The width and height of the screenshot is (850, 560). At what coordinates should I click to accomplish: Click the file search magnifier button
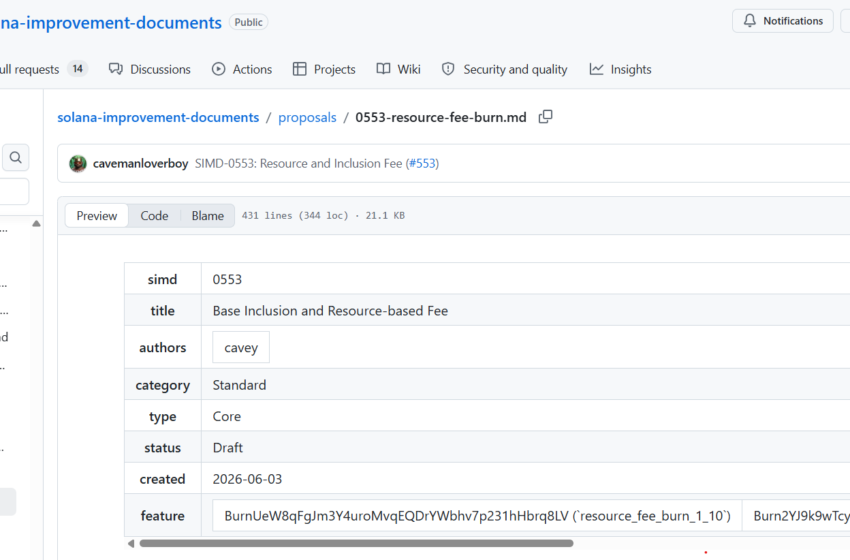[x=16, y=157]
